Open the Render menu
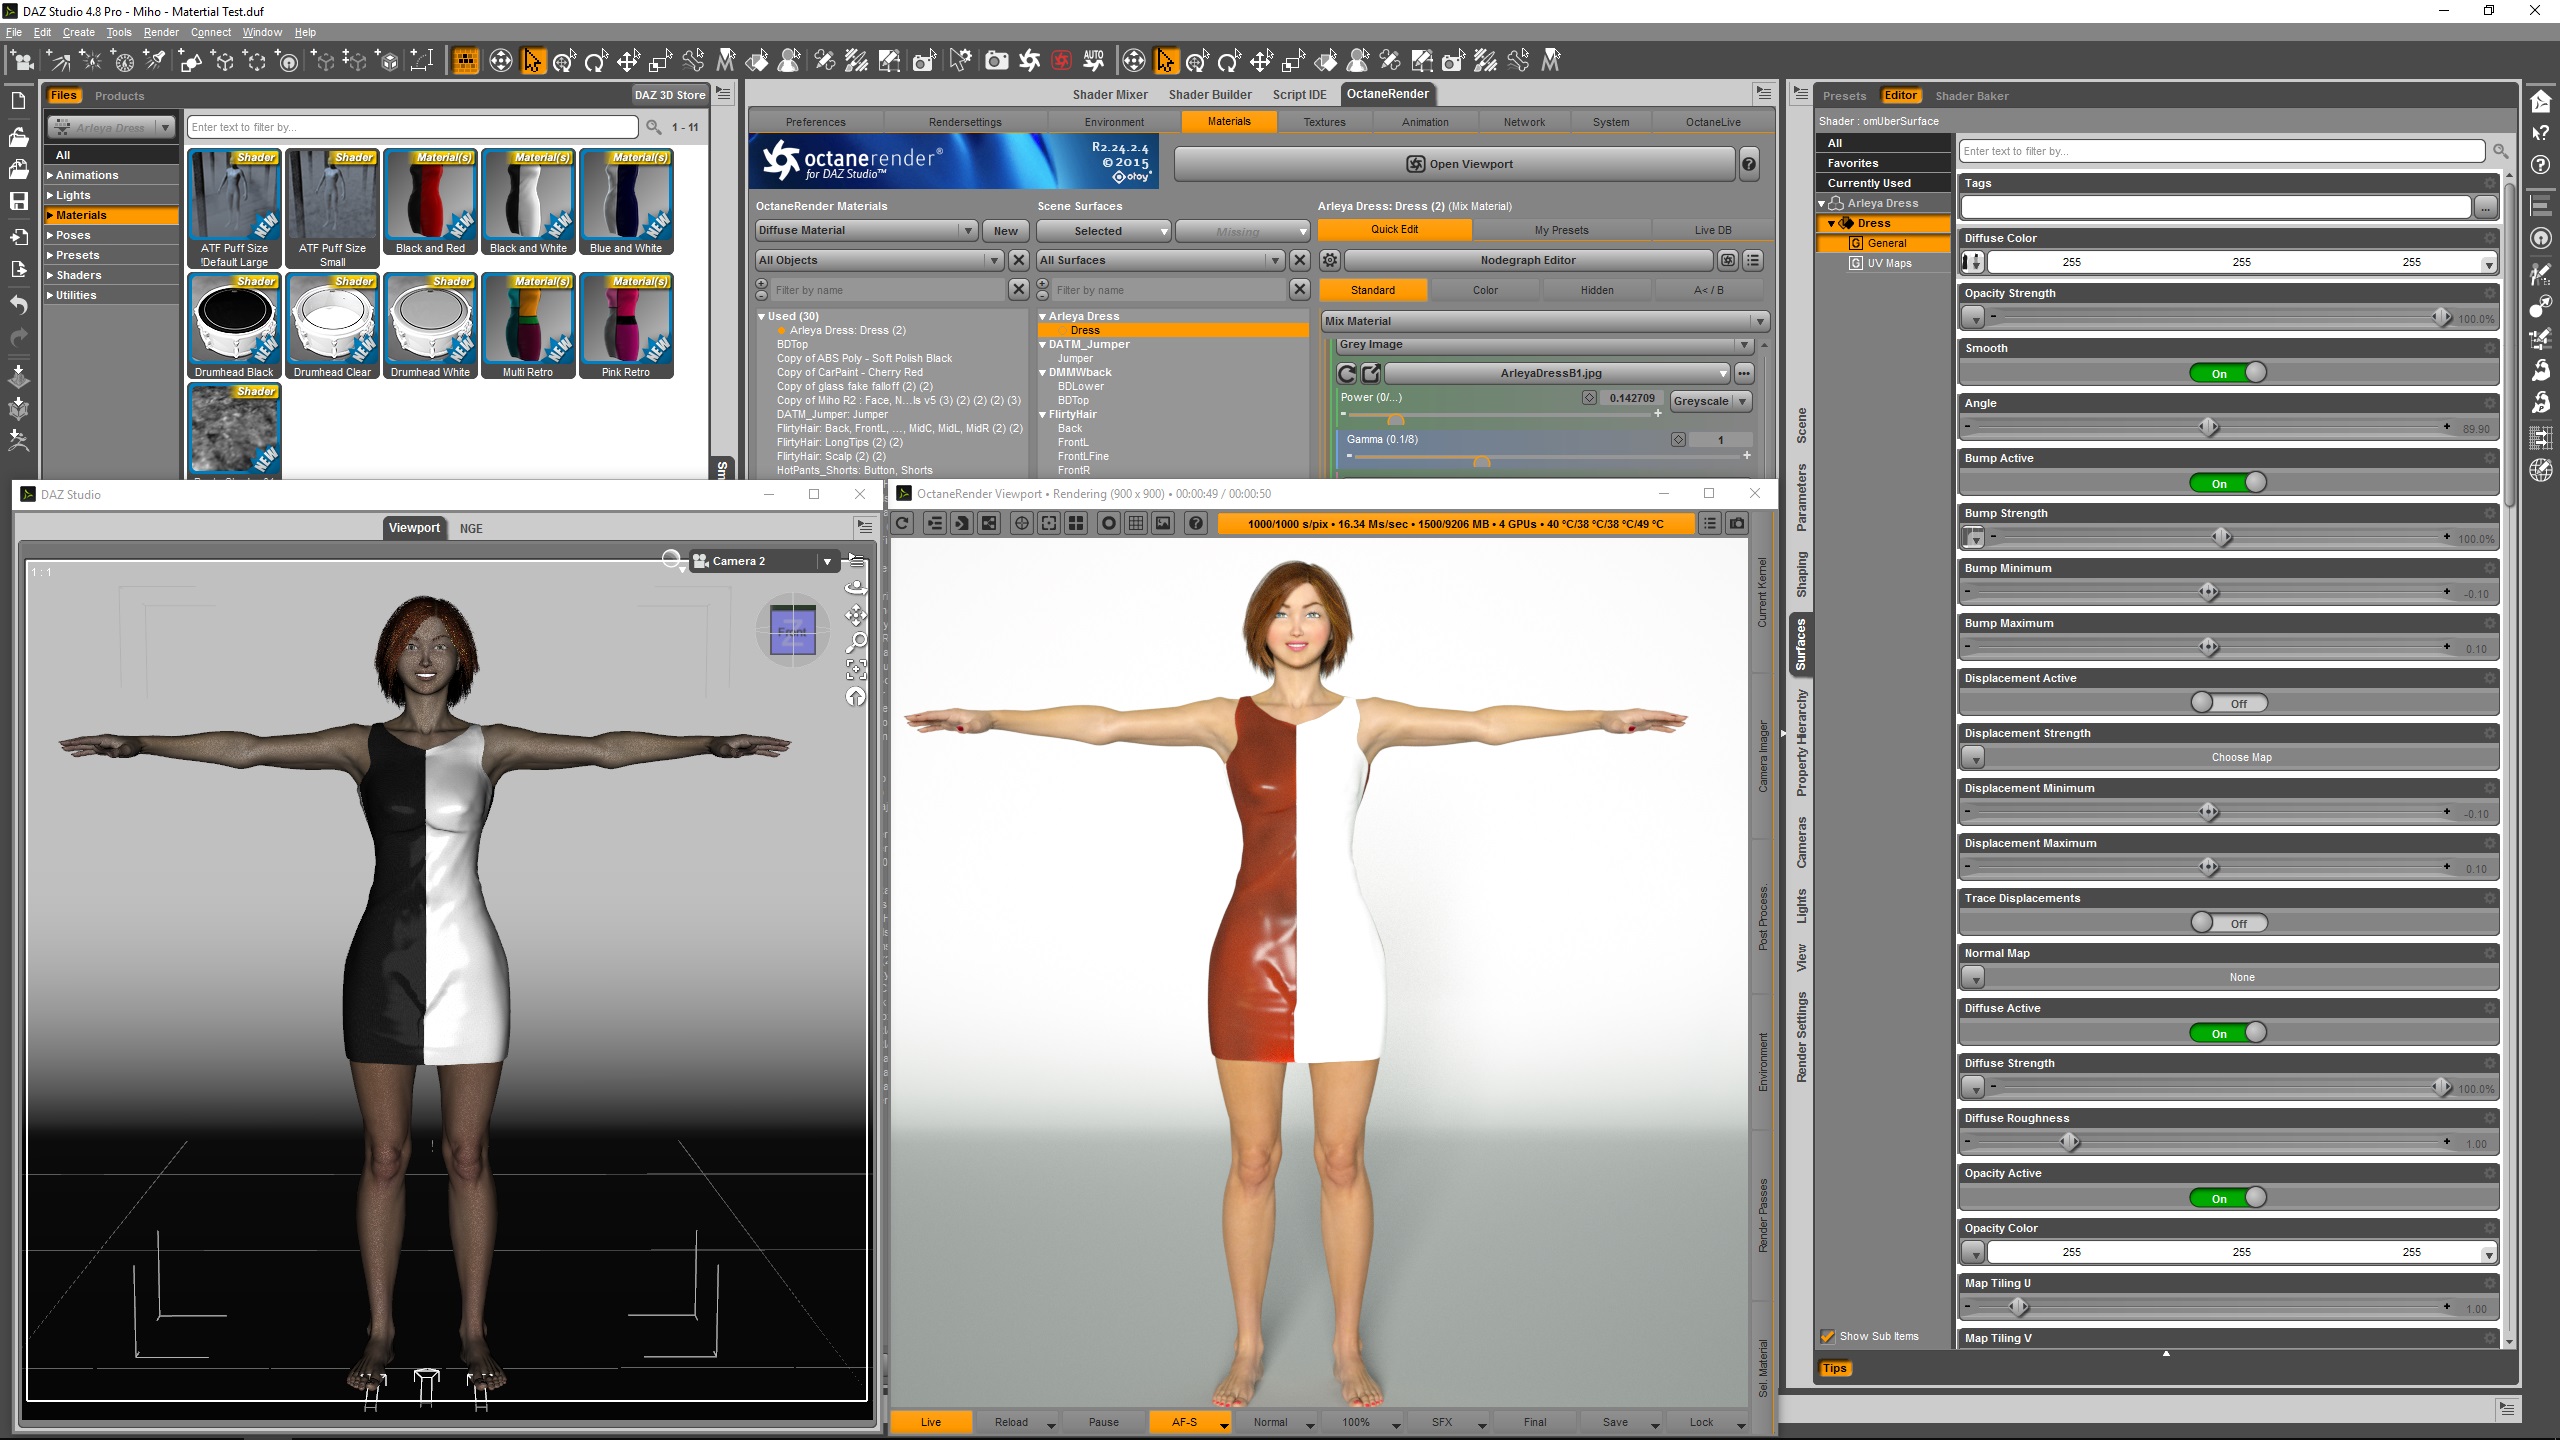2560x1440 pixels. click(160, 32)
